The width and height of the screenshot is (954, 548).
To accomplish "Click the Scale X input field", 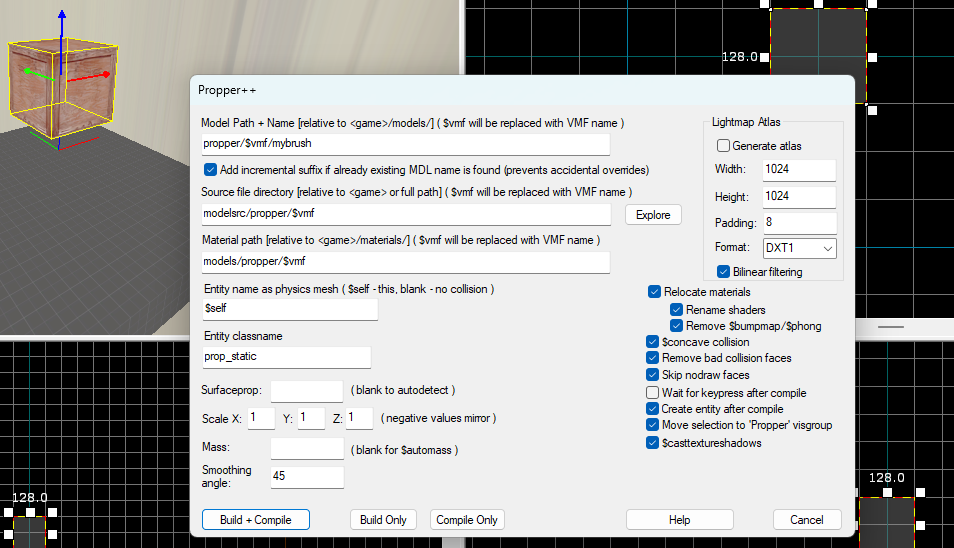I will pos(261,418).
